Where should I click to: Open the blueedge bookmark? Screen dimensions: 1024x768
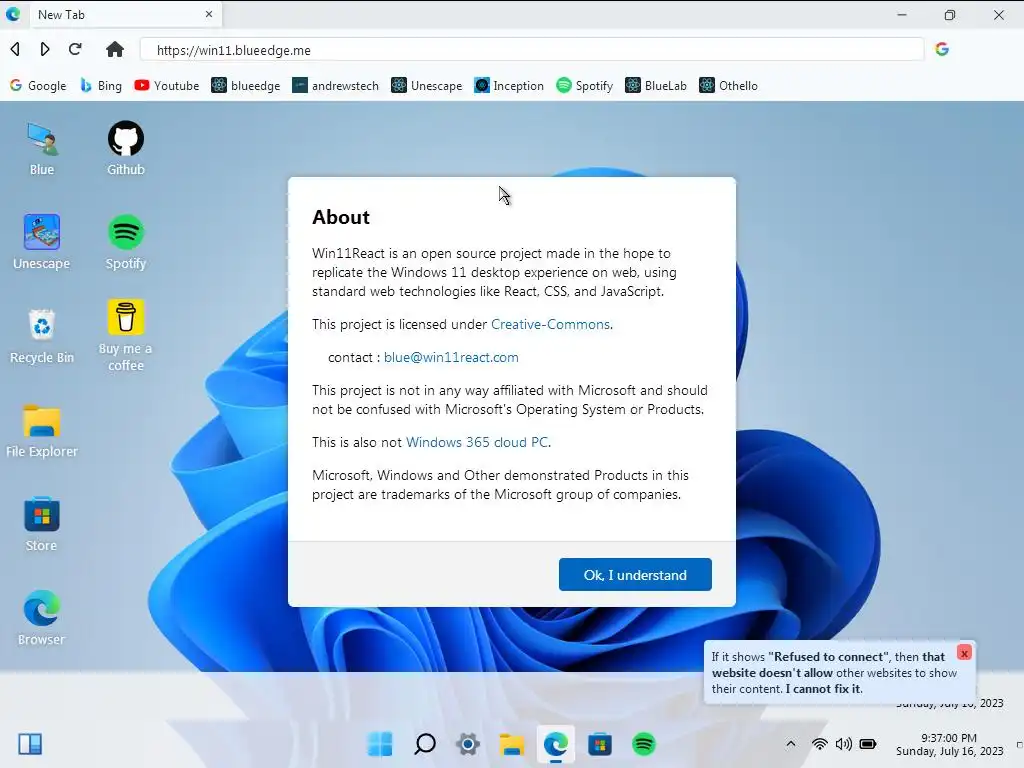click(x=246, y=86)
